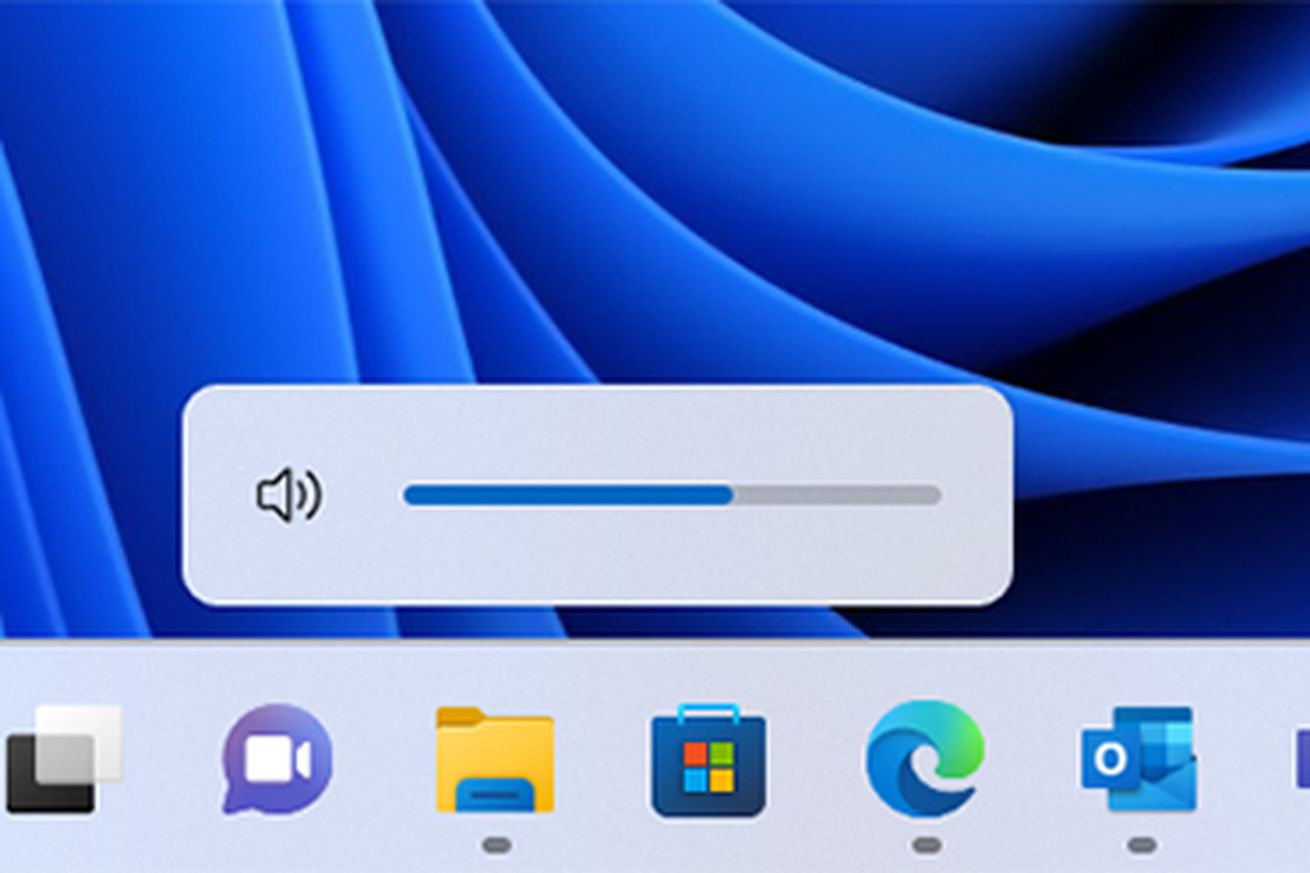
Task: Click the running indicator beneath File Explorer
Action: (x=496, y=845)
